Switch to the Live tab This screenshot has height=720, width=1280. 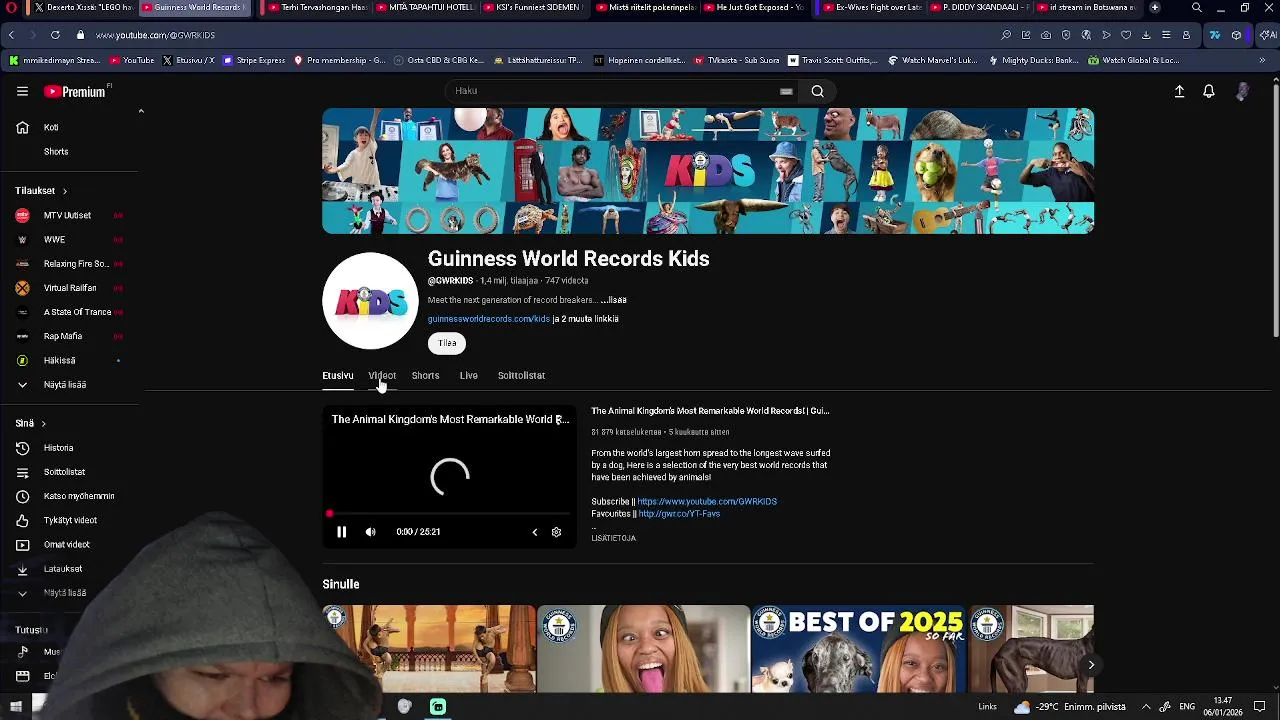pyautogui.click(x=468, y=376)
